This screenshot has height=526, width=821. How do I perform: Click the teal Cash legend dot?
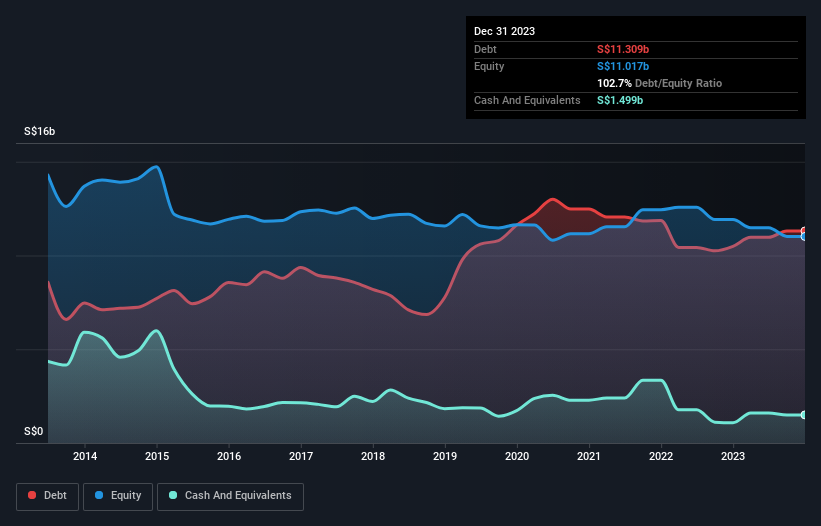(x=173, y=495)
